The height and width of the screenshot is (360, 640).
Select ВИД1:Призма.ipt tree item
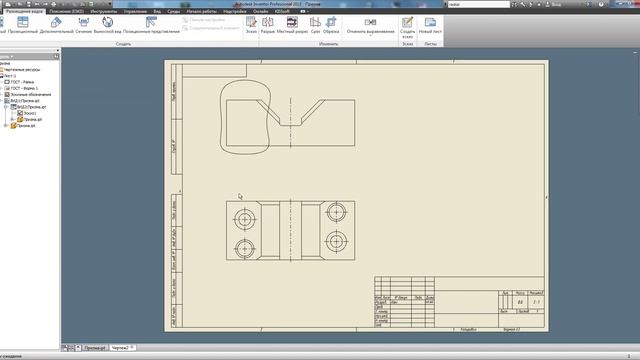click(x=22, y=101)
